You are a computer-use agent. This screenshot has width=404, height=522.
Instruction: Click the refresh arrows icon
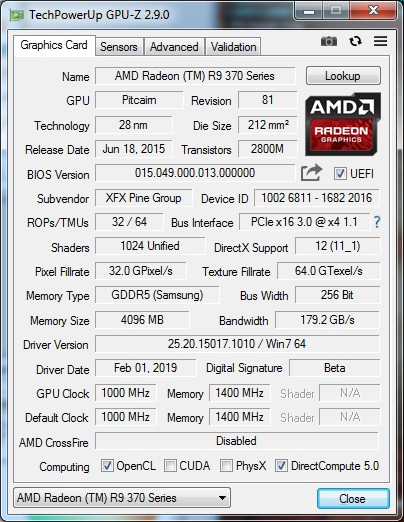tap(355, 41)
